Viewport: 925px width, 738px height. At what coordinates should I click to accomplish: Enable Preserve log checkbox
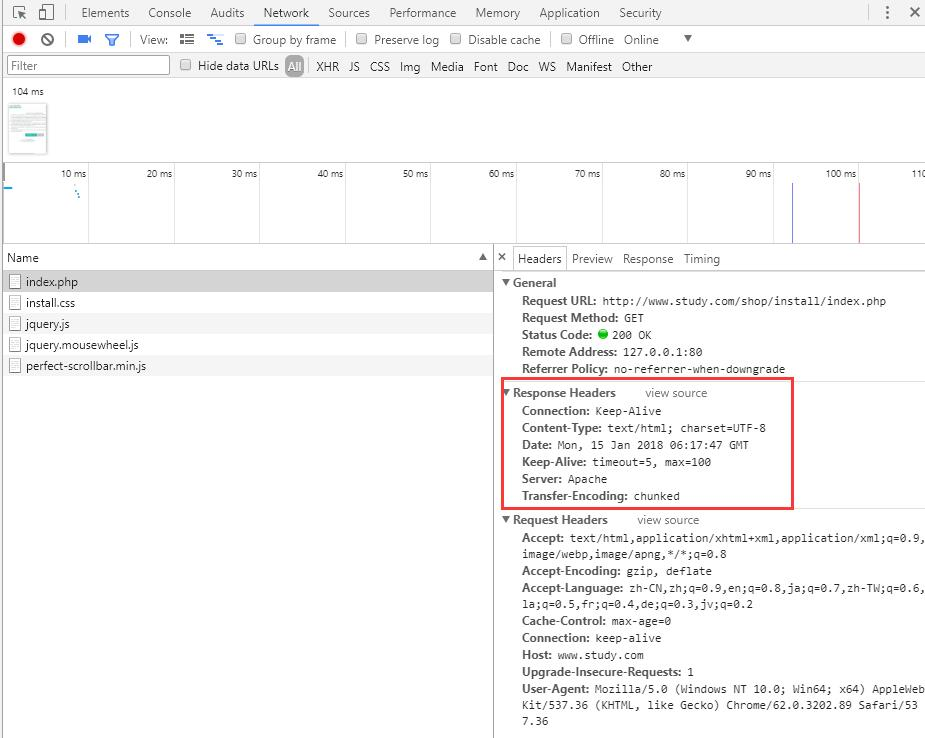[362, 39]
